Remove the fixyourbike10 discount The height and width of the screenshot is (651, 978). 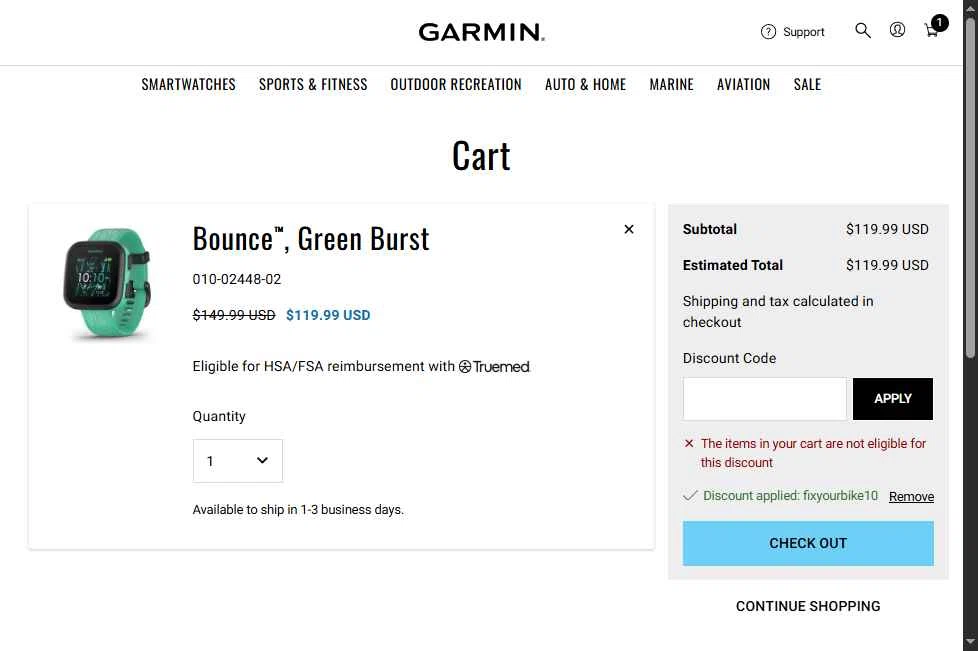[x=911, y=496]
